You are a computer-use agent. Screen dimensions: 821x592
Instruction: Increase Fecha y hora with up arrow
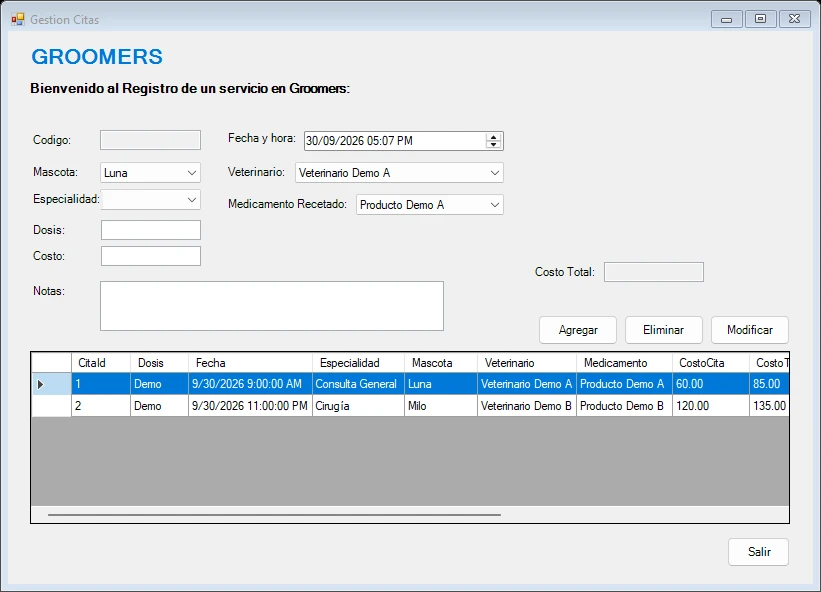pos(493,137)
